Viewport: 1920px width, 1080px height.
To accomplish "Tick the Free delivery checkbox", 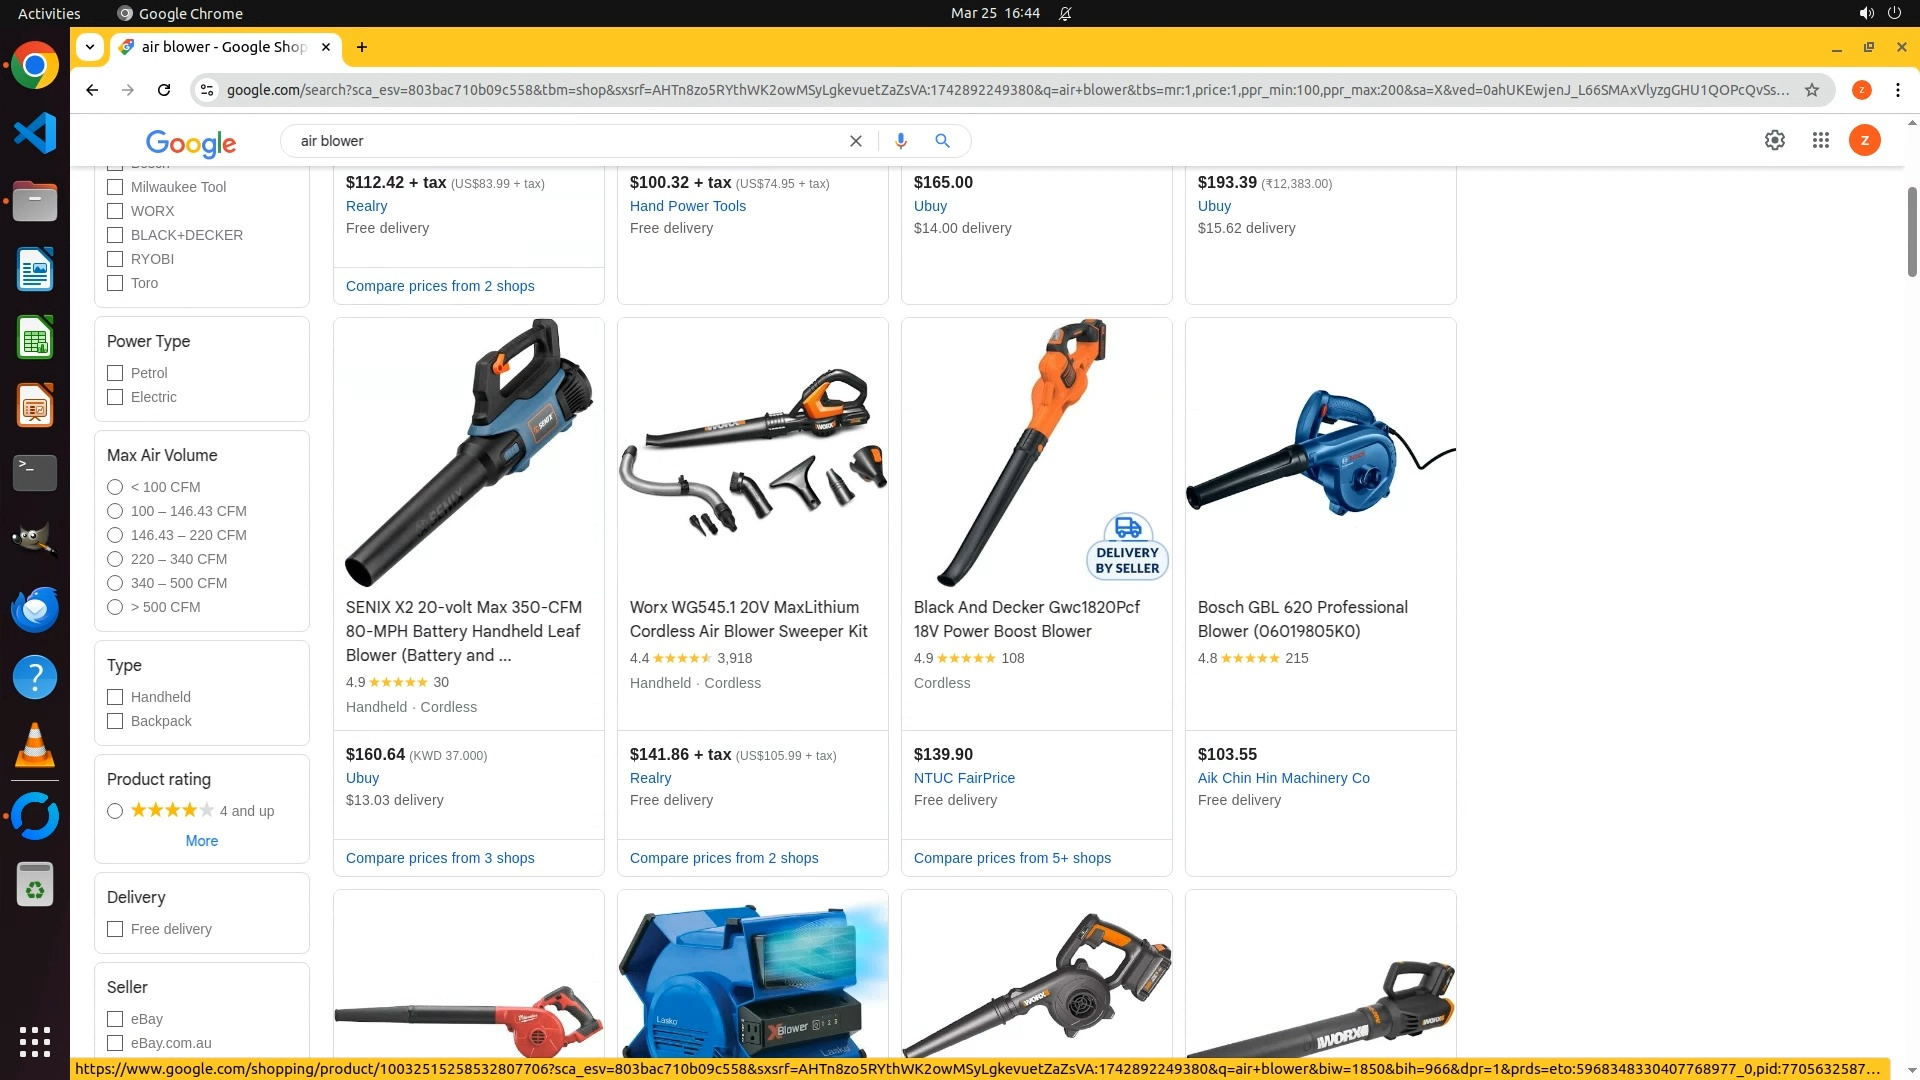I will (x=115, y=929).
